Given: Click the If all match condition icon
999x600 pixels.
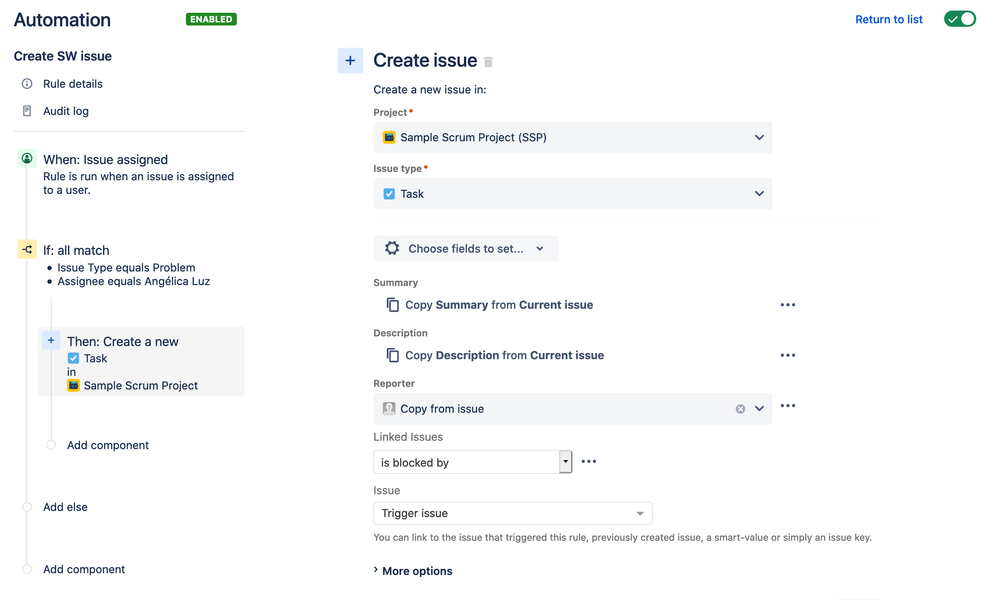Looking at the screenshot, I should point(27,250).
